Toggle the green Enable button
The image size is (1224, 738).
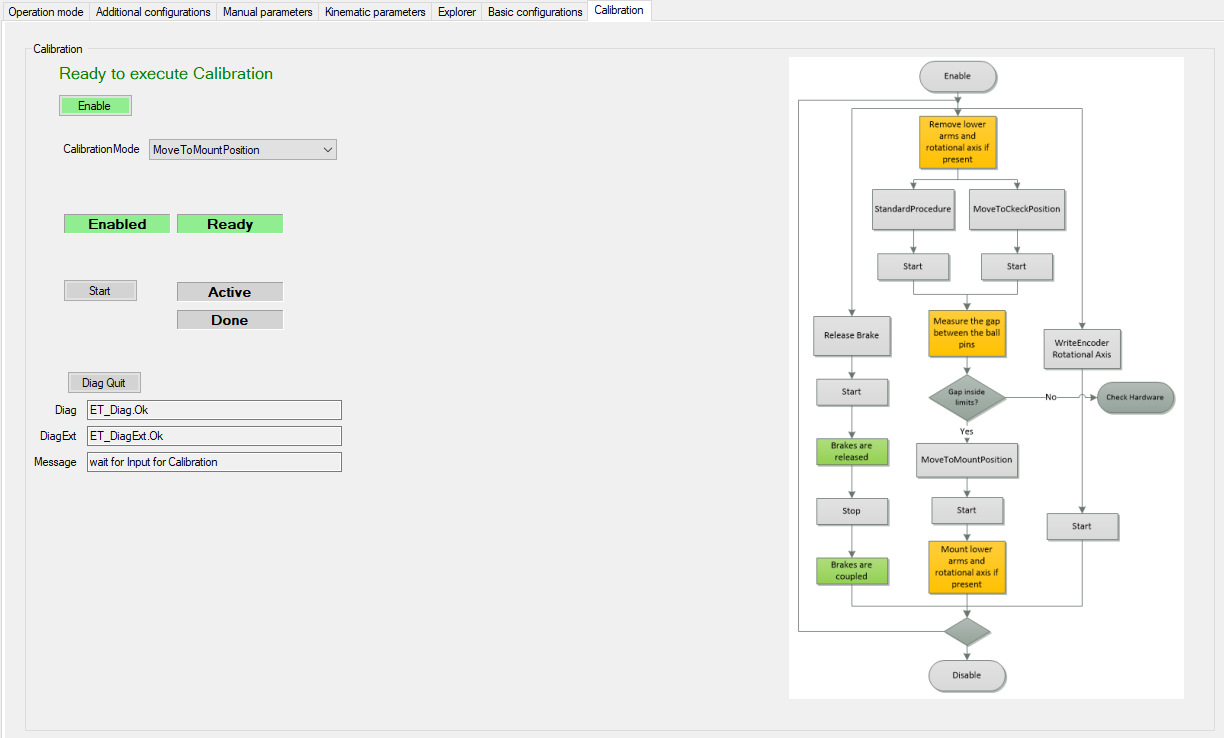click(x=95, y=106)
